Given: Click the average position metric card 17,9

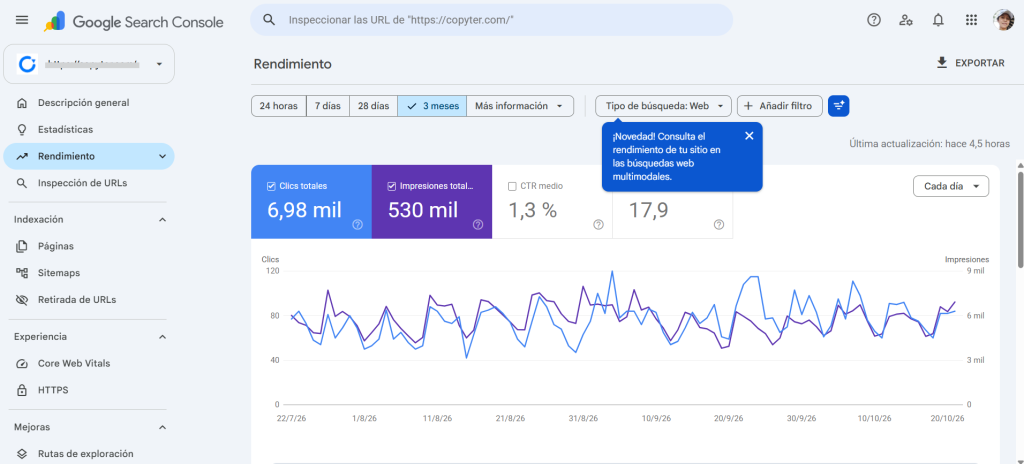Looking at the screenshot, I should coord(673,210).
